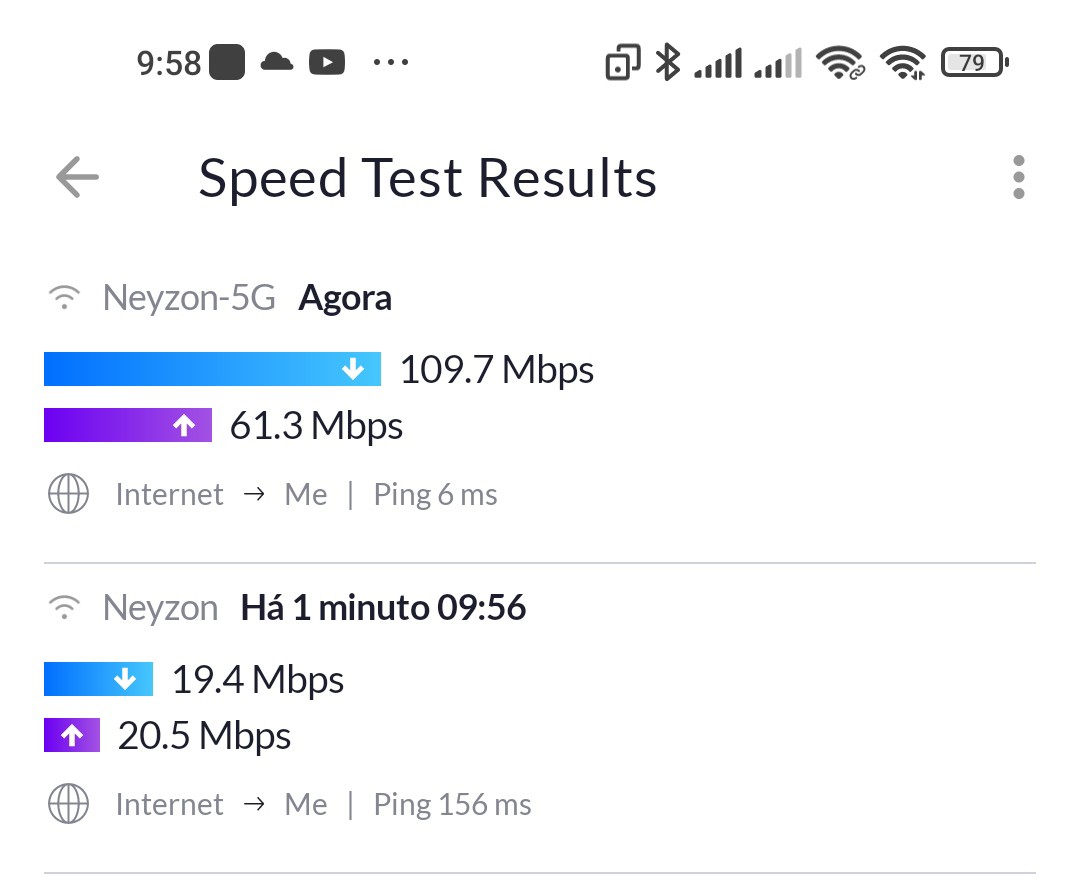Click the Neyzon-5G Wi-Fi icon

click(x=65, y=298)
